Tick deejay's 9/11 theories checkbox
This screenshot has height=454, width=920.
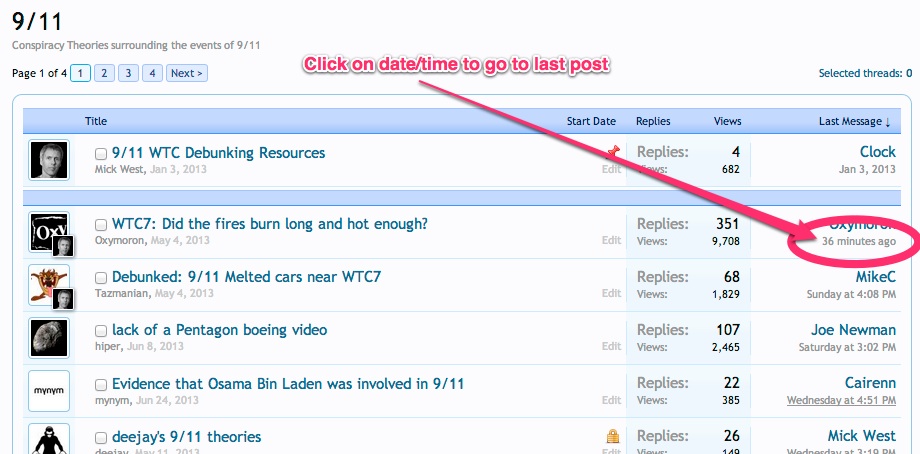(x=101, y=438)
